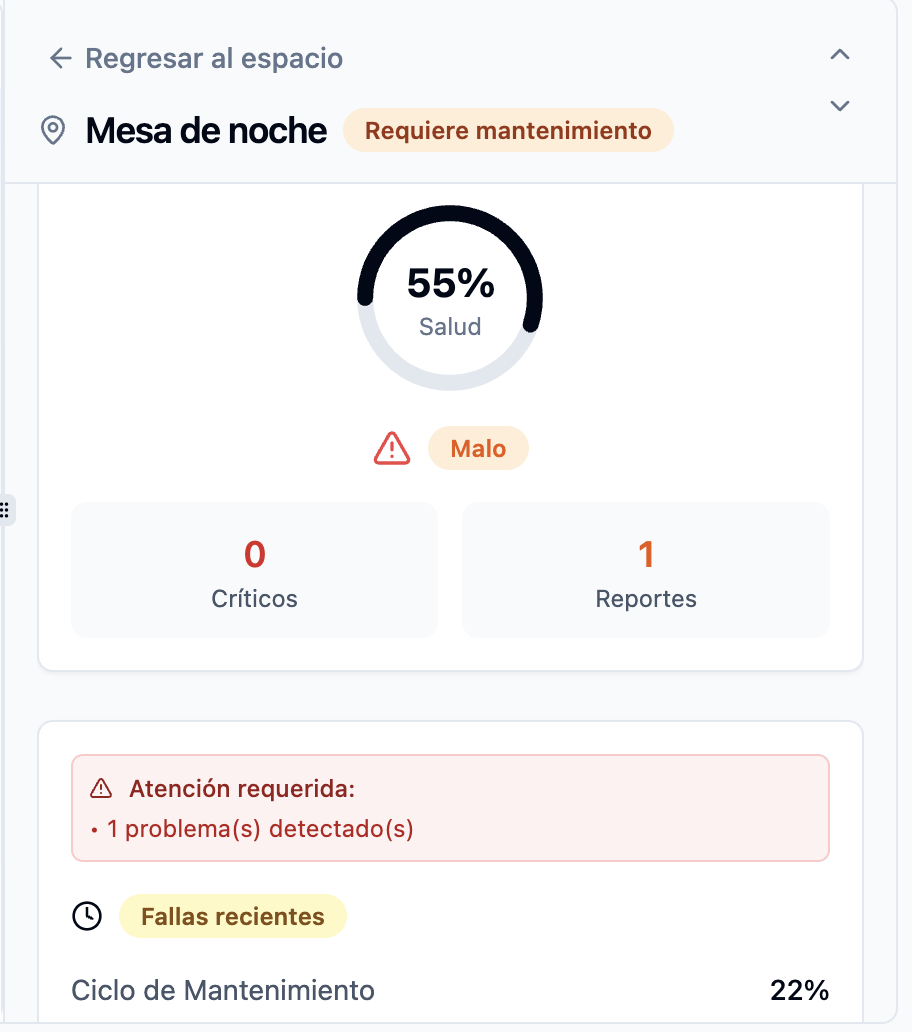
Task: Expand the section using the down chevron
Action: 839,105
